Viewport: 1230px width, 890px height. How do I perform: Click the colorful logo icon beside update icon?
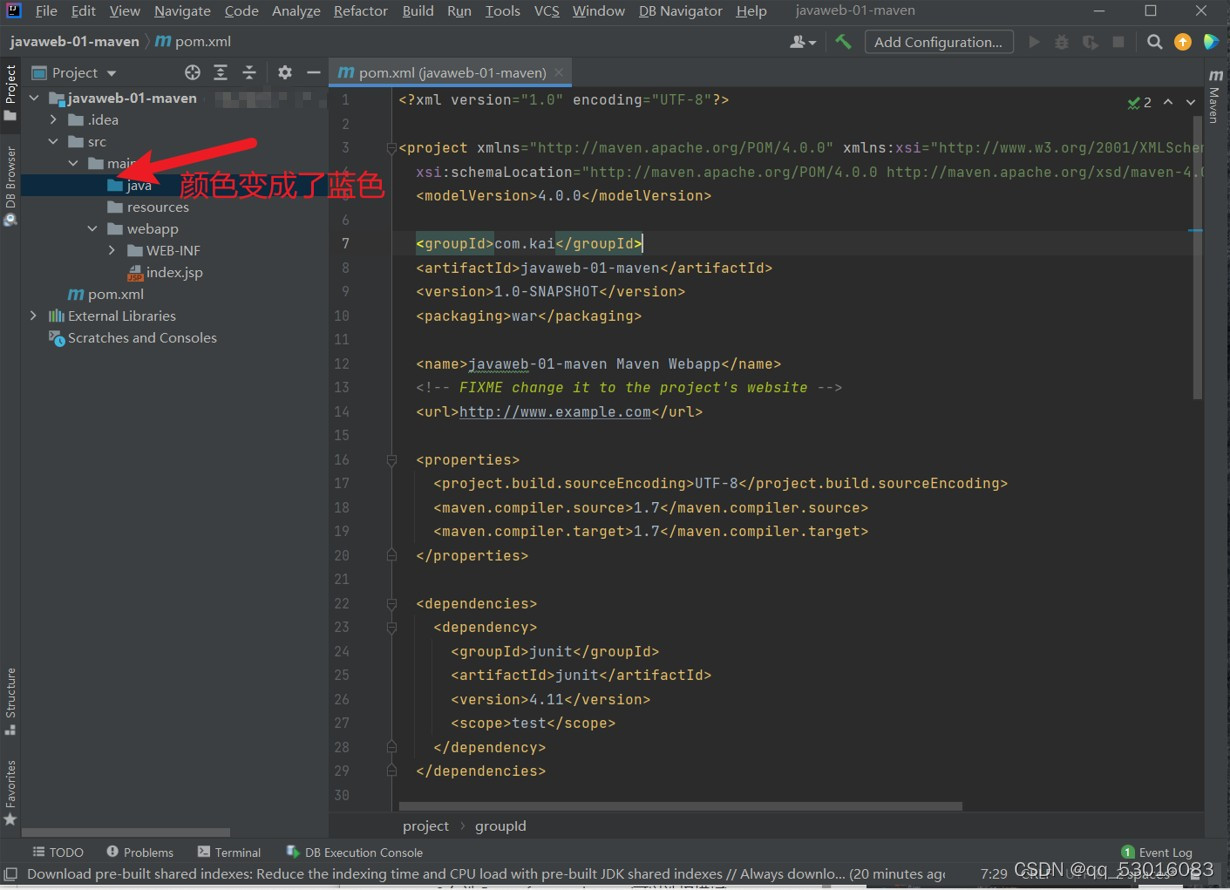point(1211,42)
